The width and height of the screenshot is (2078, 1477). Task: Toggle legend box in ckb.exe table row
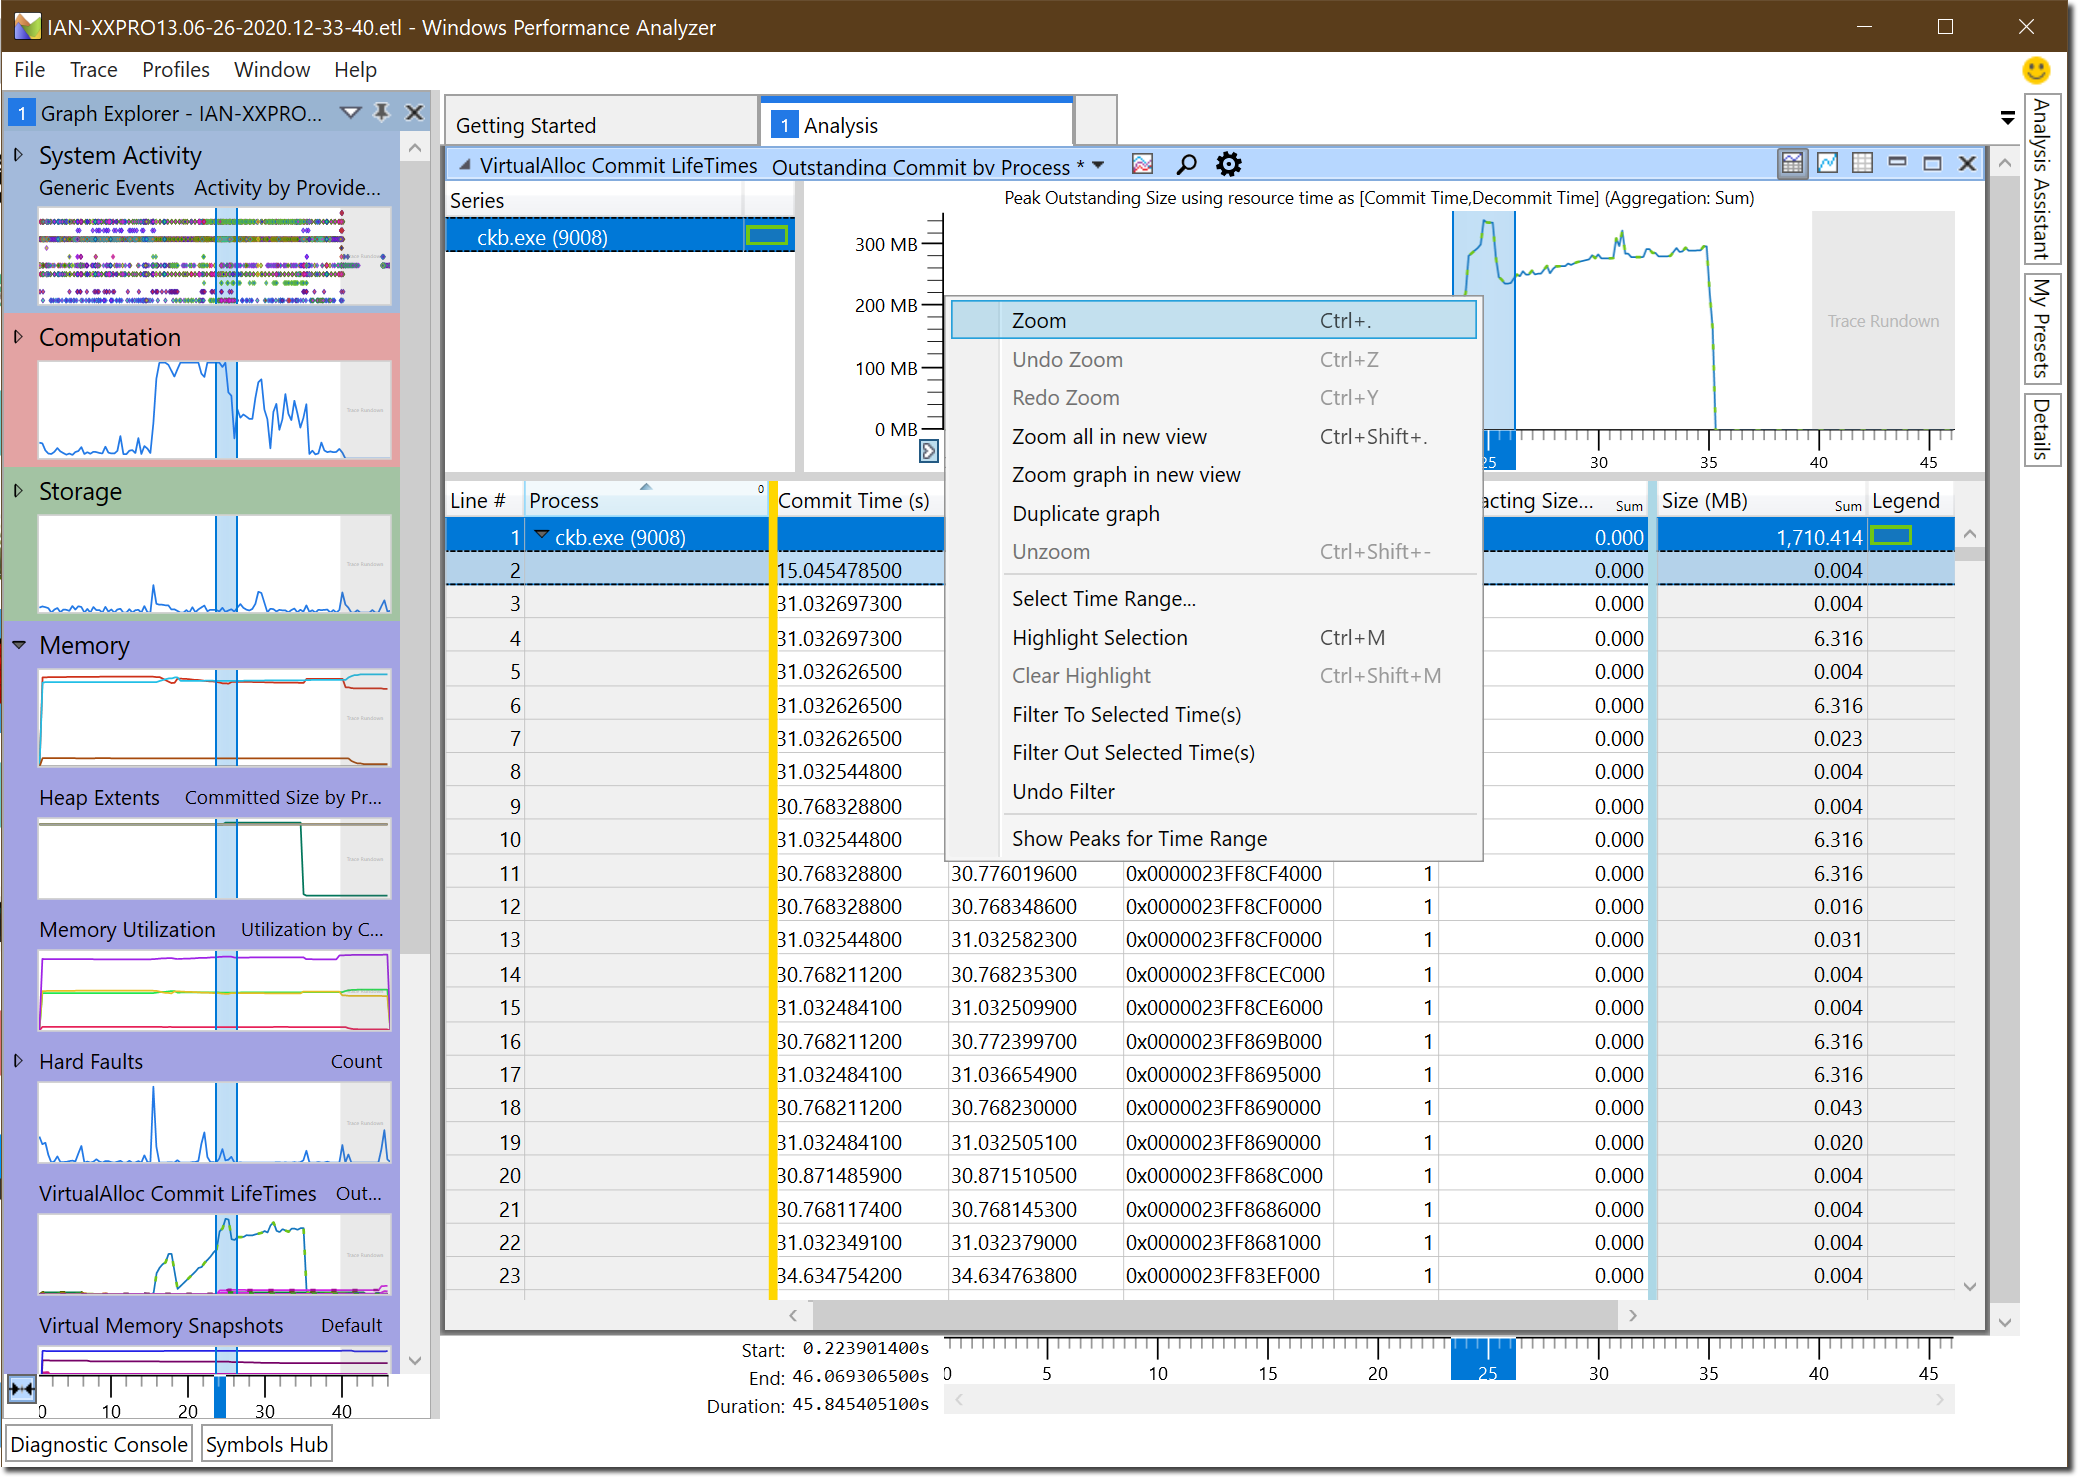pos(1890,537)
